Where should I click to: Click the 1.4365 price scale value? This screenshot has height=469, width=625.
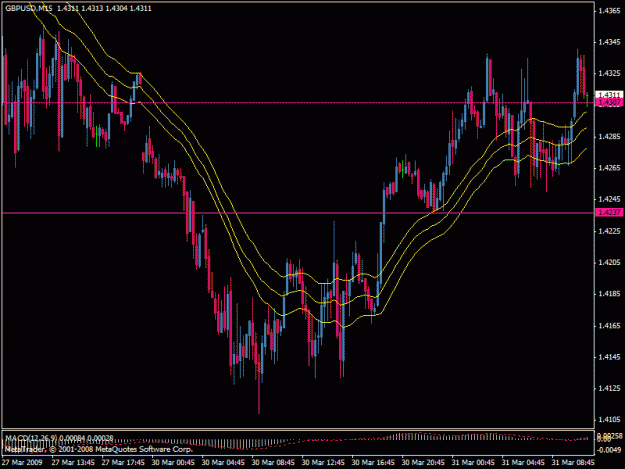point(609,11)
